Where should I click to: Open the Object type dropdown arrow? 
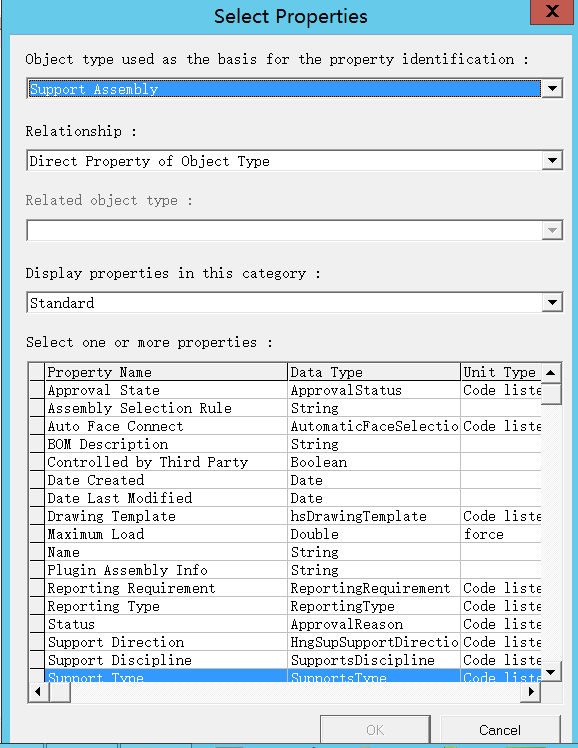(x=552, y=89)
